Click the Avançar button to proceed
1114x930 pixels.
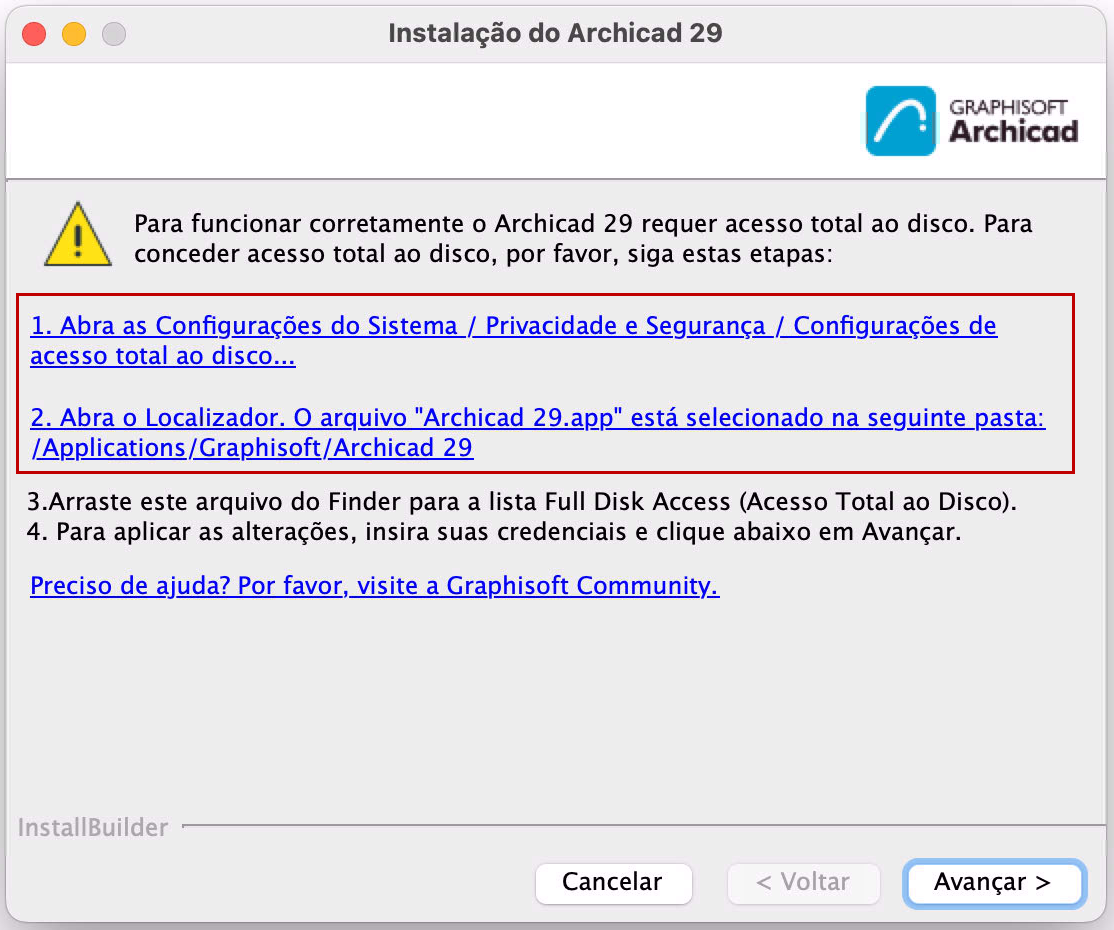(994, 883)
